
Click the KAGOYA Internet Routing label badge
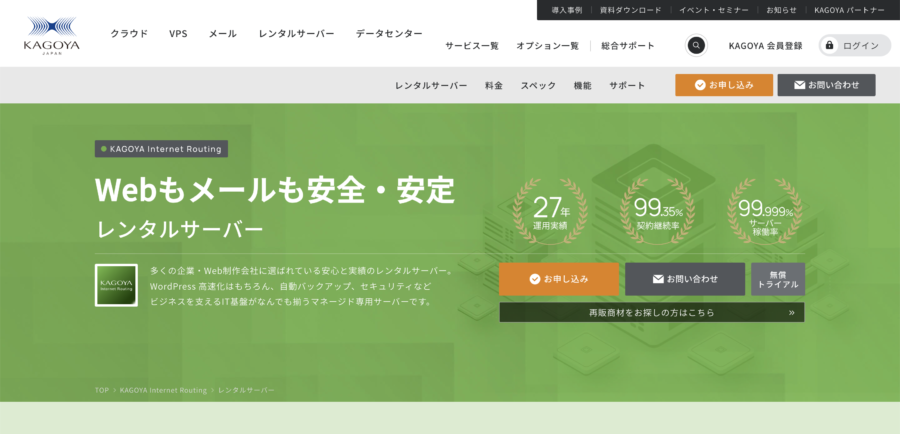[x=161, y=149]
